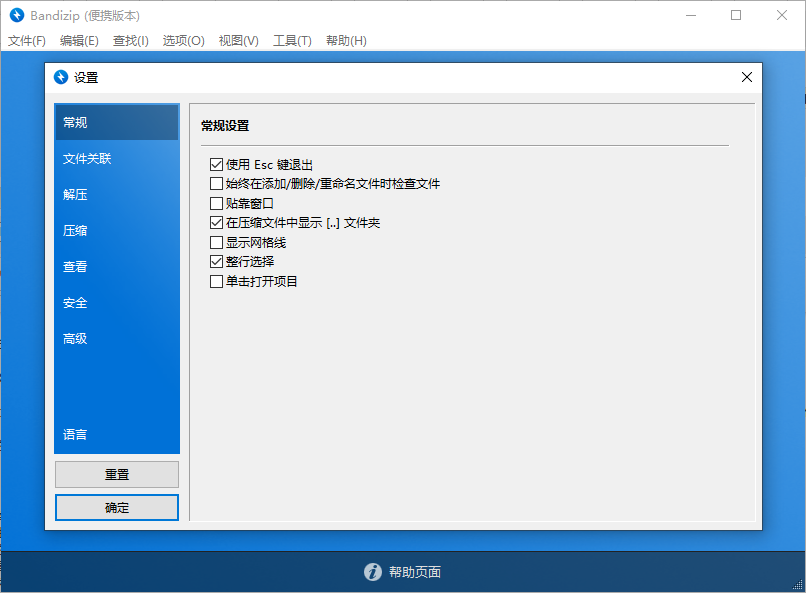Open the 视图(V) menu
Image resolution: width=806 pixels, height=593 pixels.
tap(239, 41)
